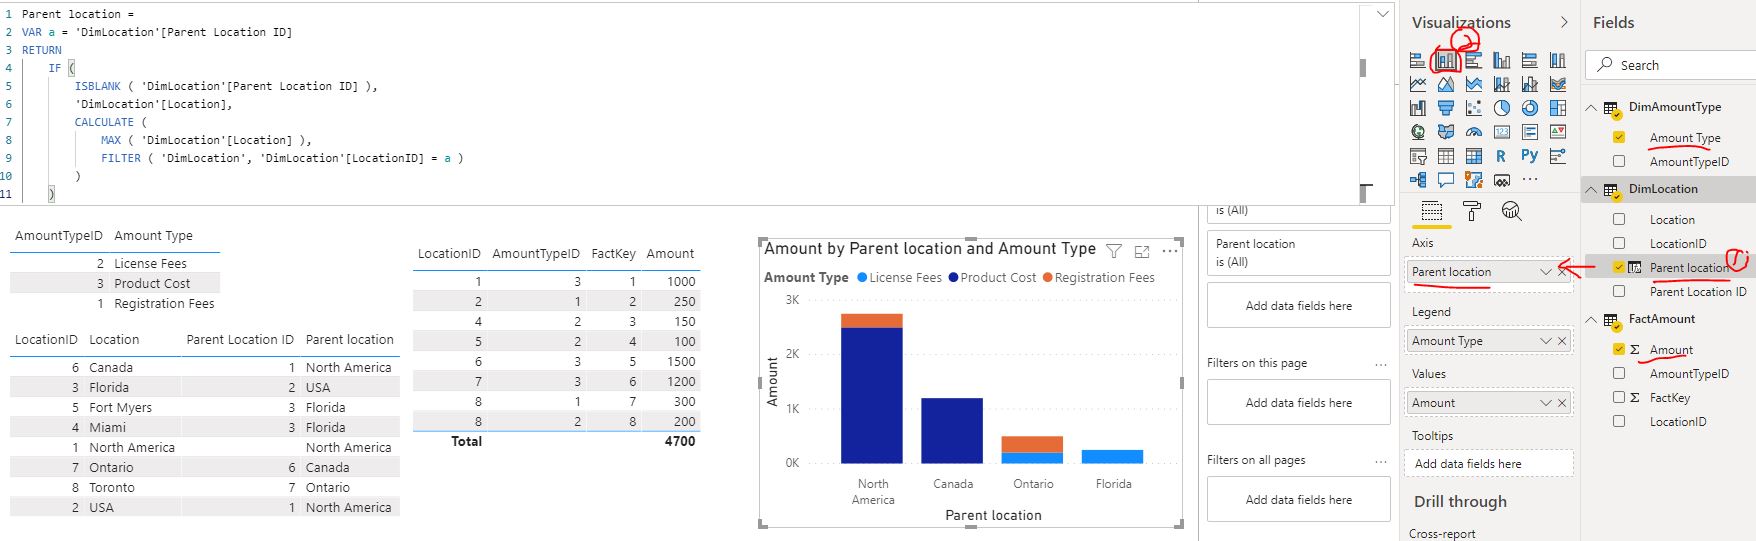Remove Amount from Values
1756x541 pixels.
[1562, 403]
